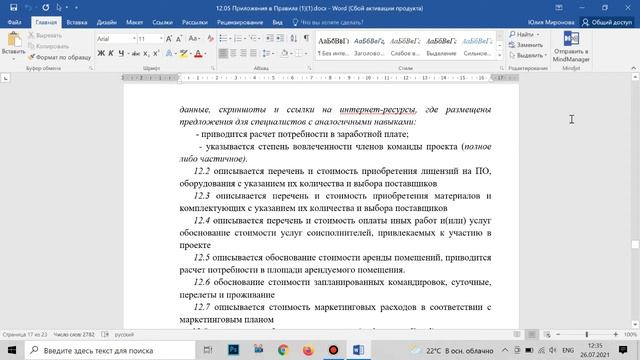
Task: Open the font color dropdown arrow
Action: (205, 53)
